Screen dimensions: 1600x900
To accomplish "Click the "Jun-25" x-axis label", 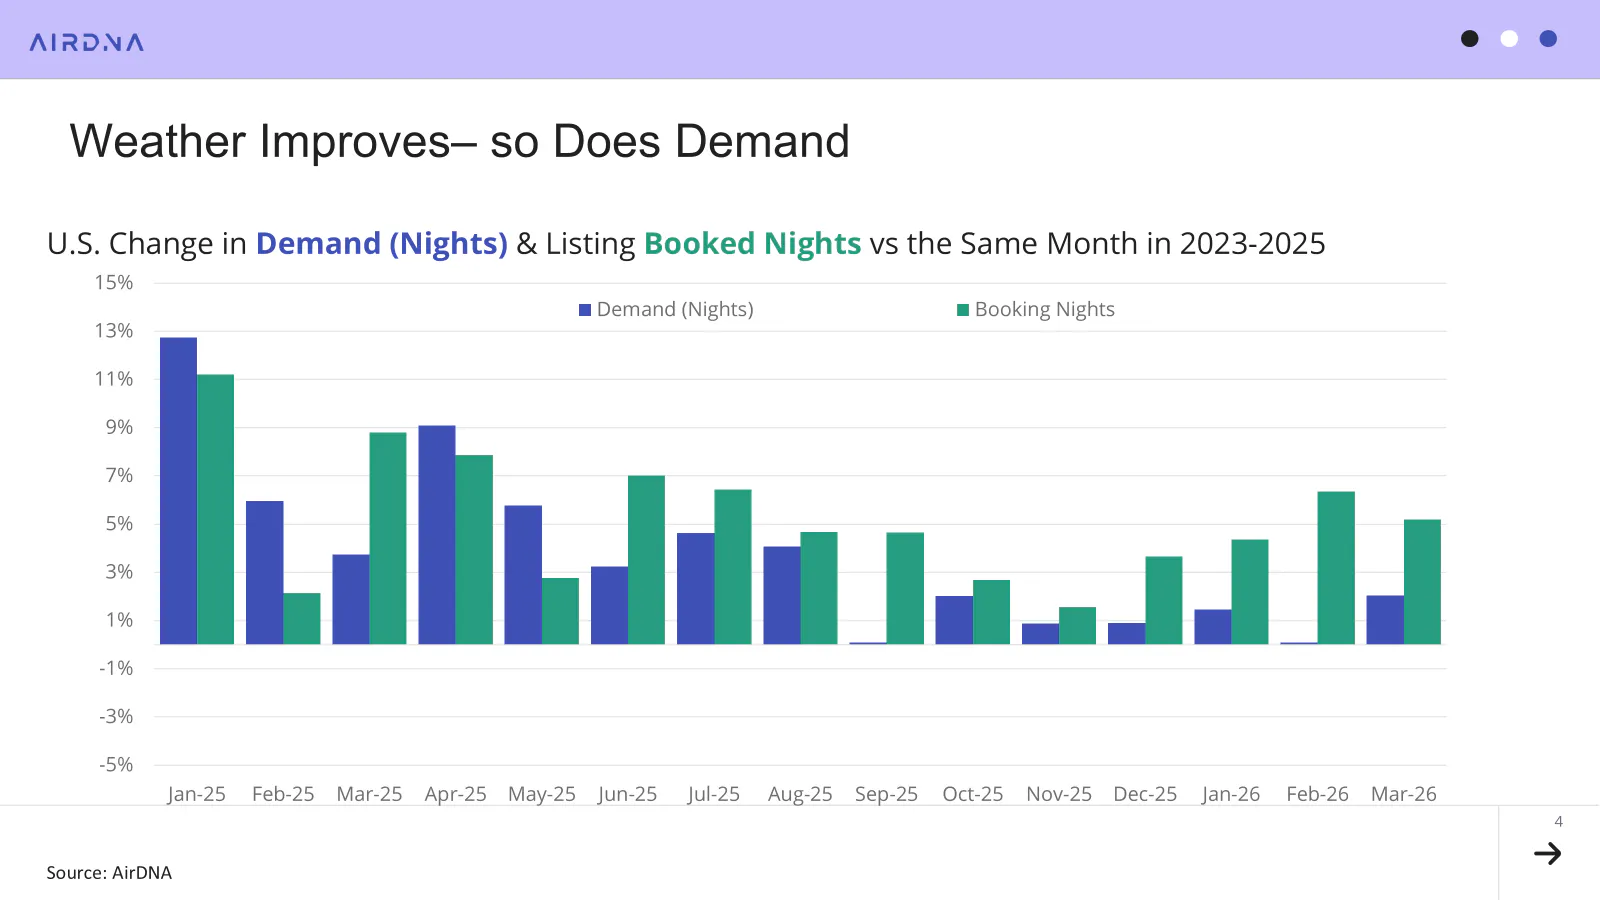I will pos(627,794).
